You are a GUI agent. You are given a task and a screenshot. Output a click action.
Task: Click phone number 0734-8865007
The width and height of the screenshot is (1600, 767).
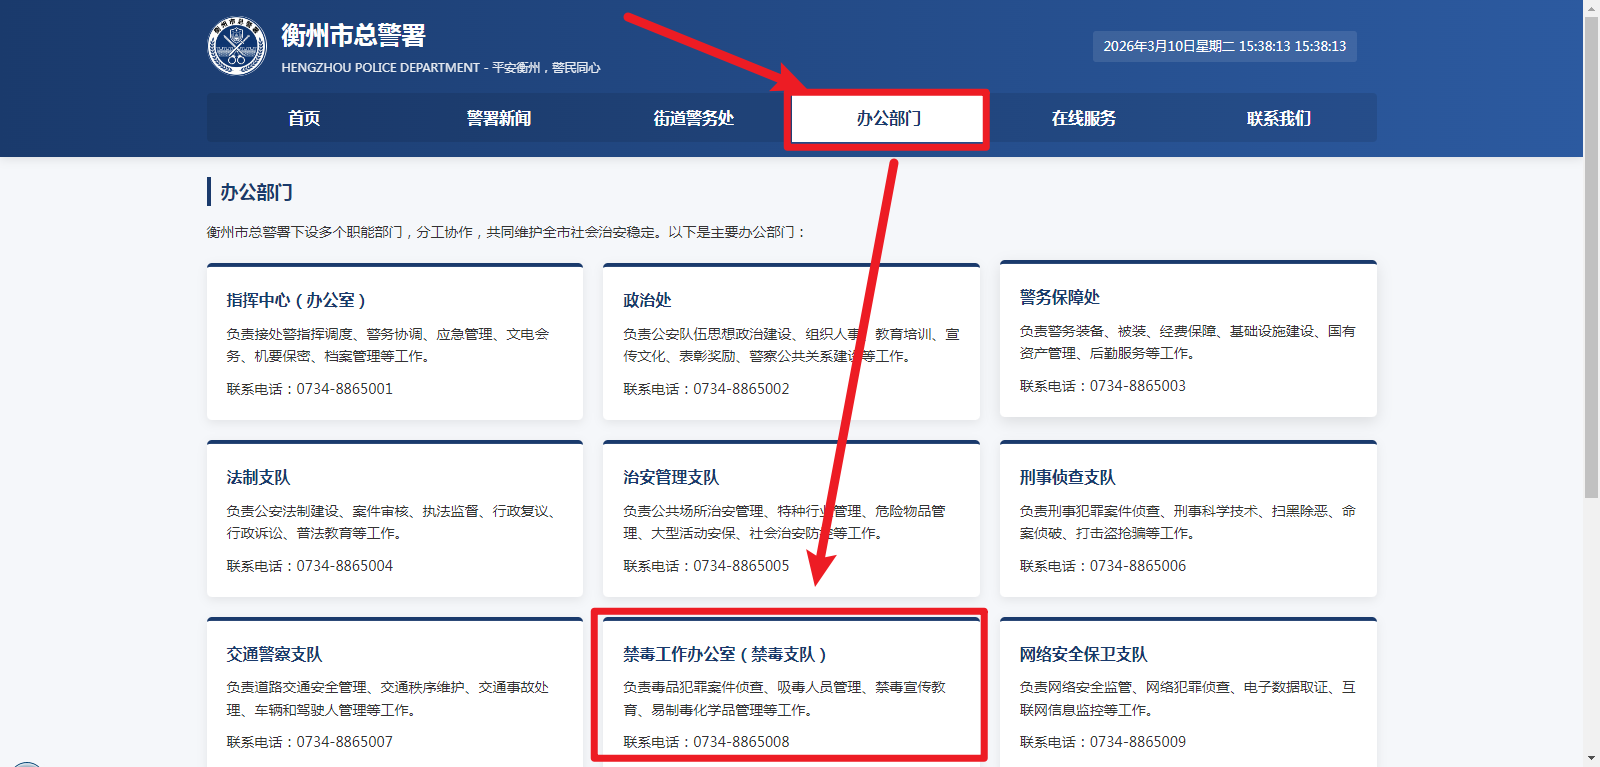pos(344,742)
